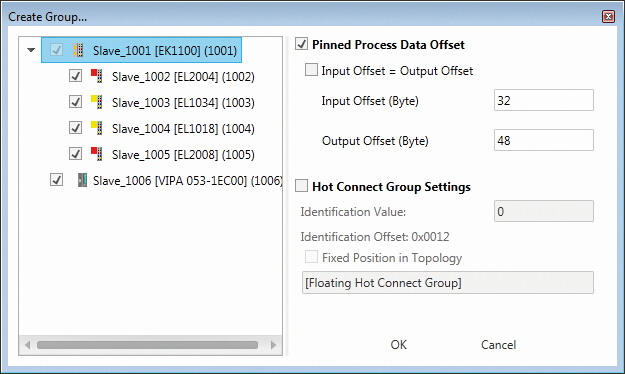Click the horizontal scrollbar right arrow
The width and height of the screenshot is (625, 374).
(273, 345)
